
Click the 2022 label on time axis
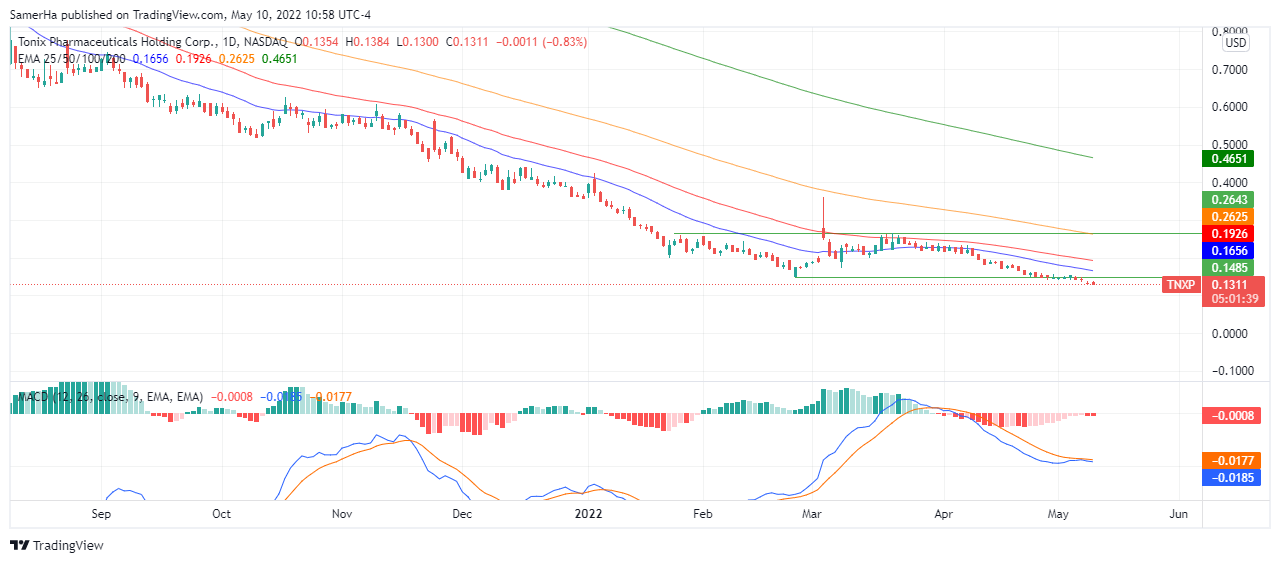[589, 513]
